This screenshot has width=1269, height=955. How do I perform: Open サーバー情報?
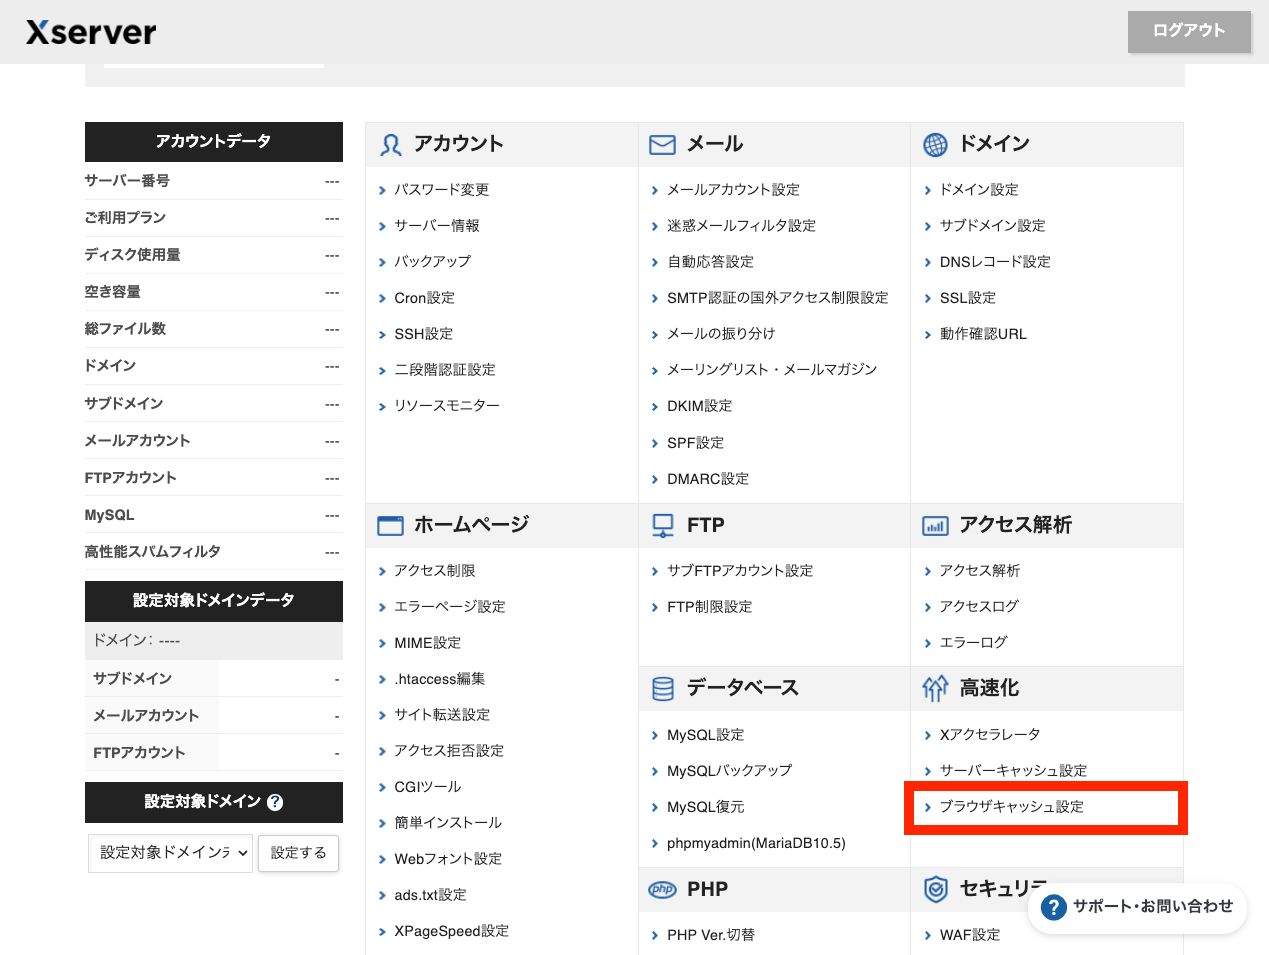click(436, 226)
